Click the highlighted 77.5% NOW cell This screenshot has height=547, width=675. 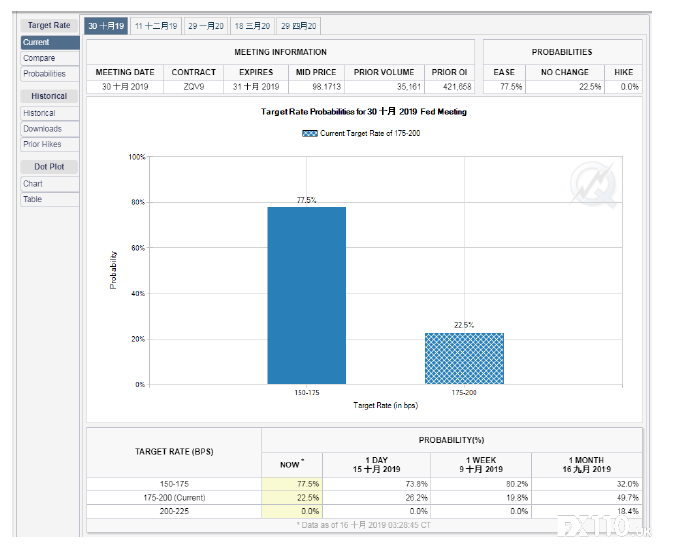tap(292, 484)
